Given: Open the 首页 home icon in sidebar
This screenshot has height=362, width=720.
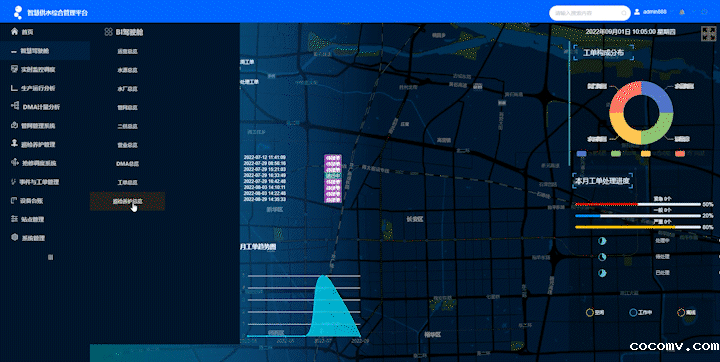Looking at the screenshot, I should coord(14,32).
